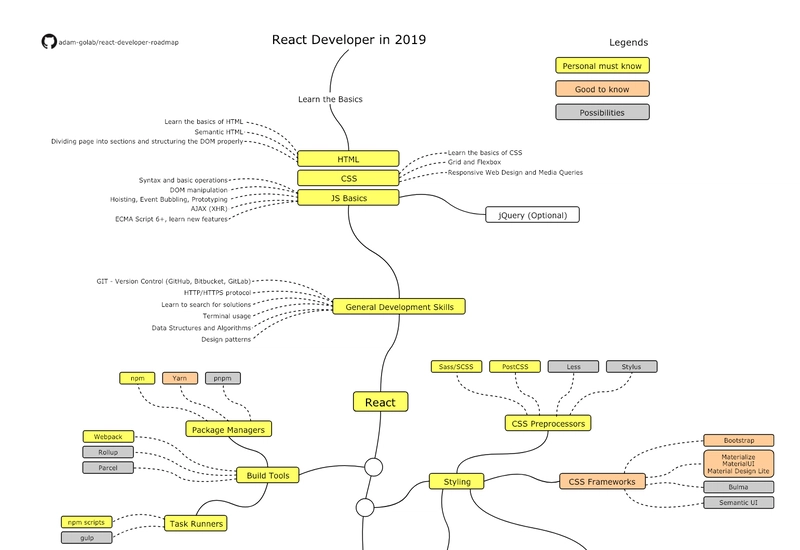Screen dimensions: 800x550
Task: Click Hoisting, Event Bubbling, Prototyping text
Action: pos(169,199)
